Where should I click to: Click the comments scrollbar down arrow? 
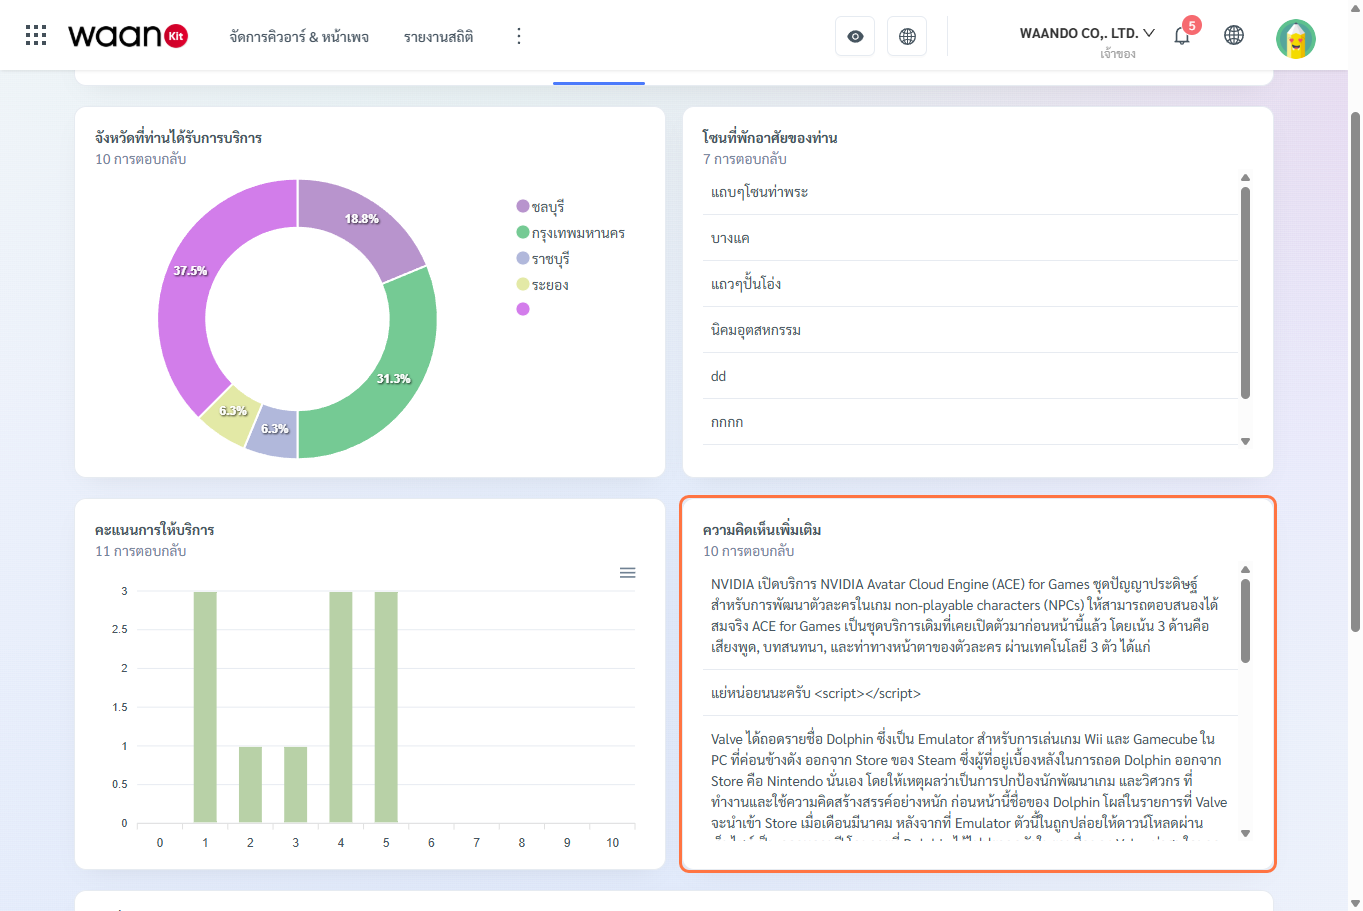(x=1245, y=833)
